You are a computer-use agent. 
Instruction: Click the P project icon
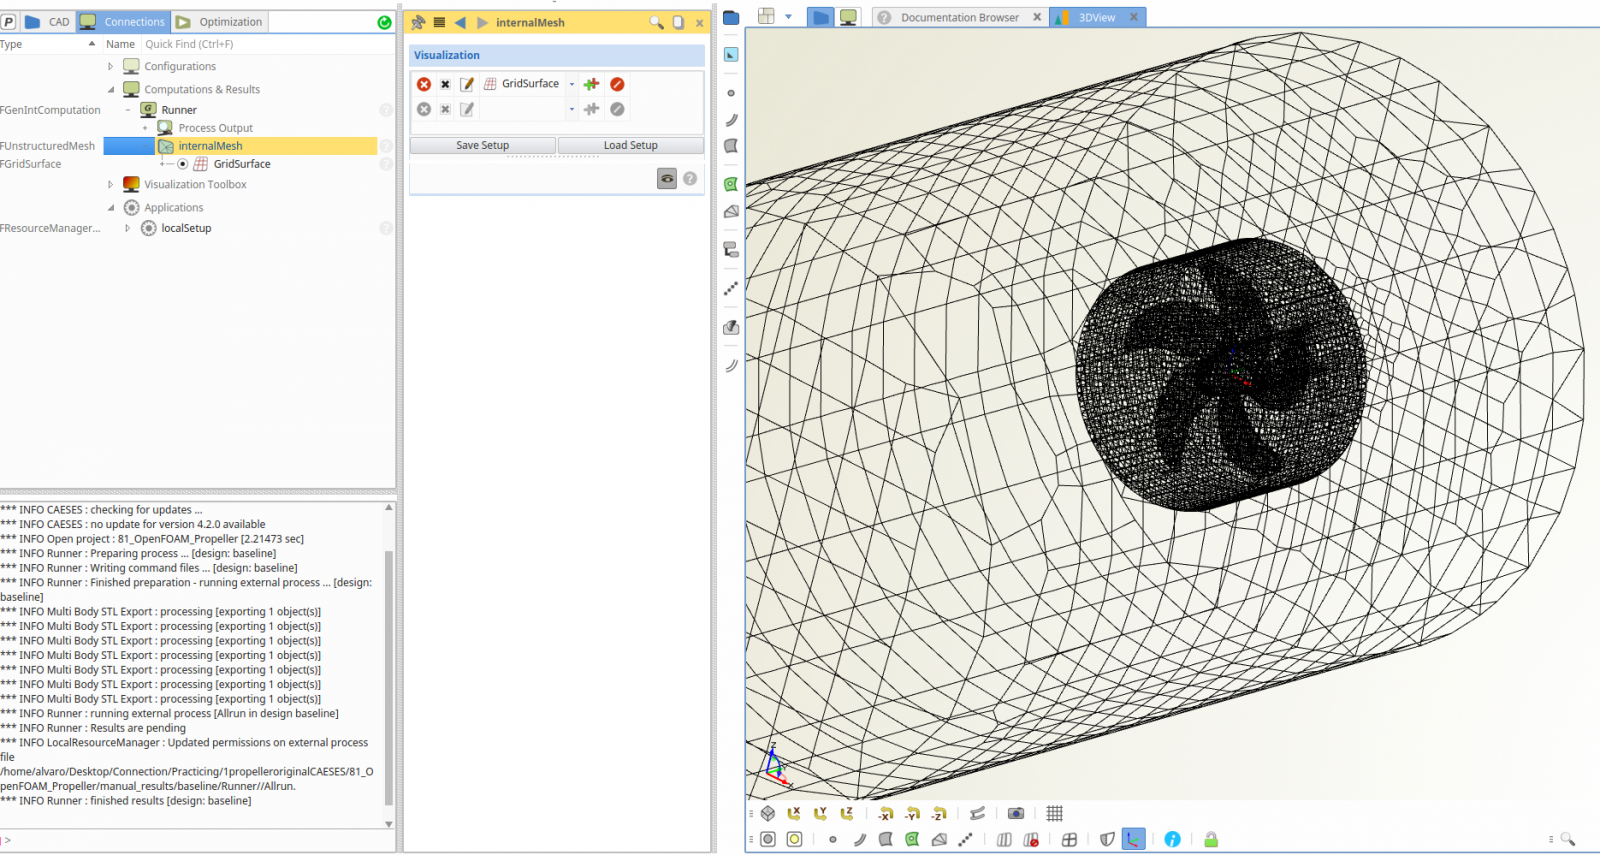point(8,21)
